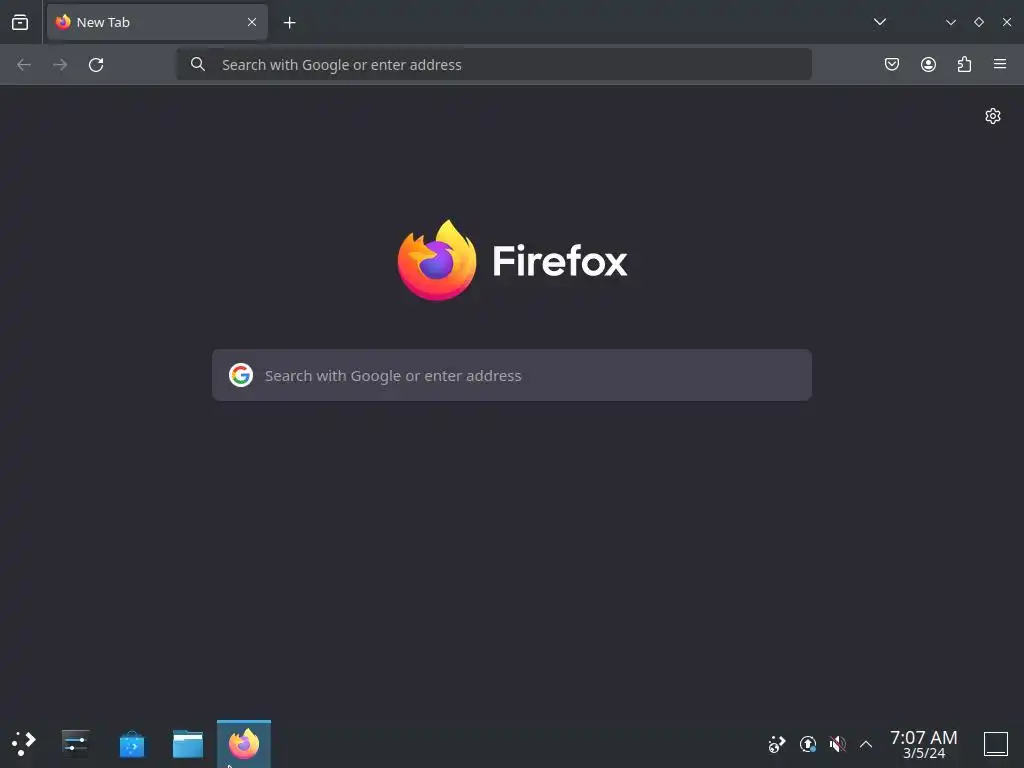Expand hidden system tray icons
The image size is (1024, 768).
coord(866,744)
